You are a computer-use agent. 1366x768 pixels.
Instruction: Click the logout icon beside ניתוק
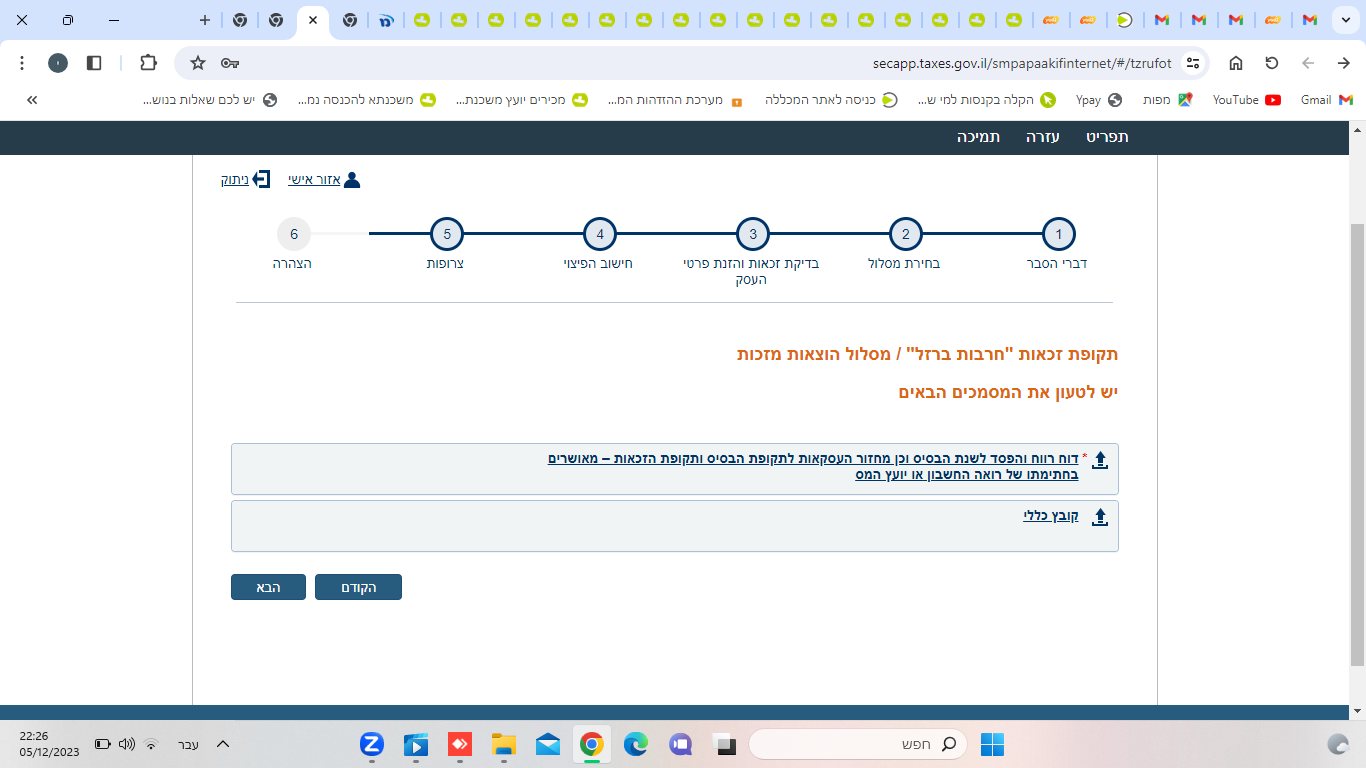261,180
